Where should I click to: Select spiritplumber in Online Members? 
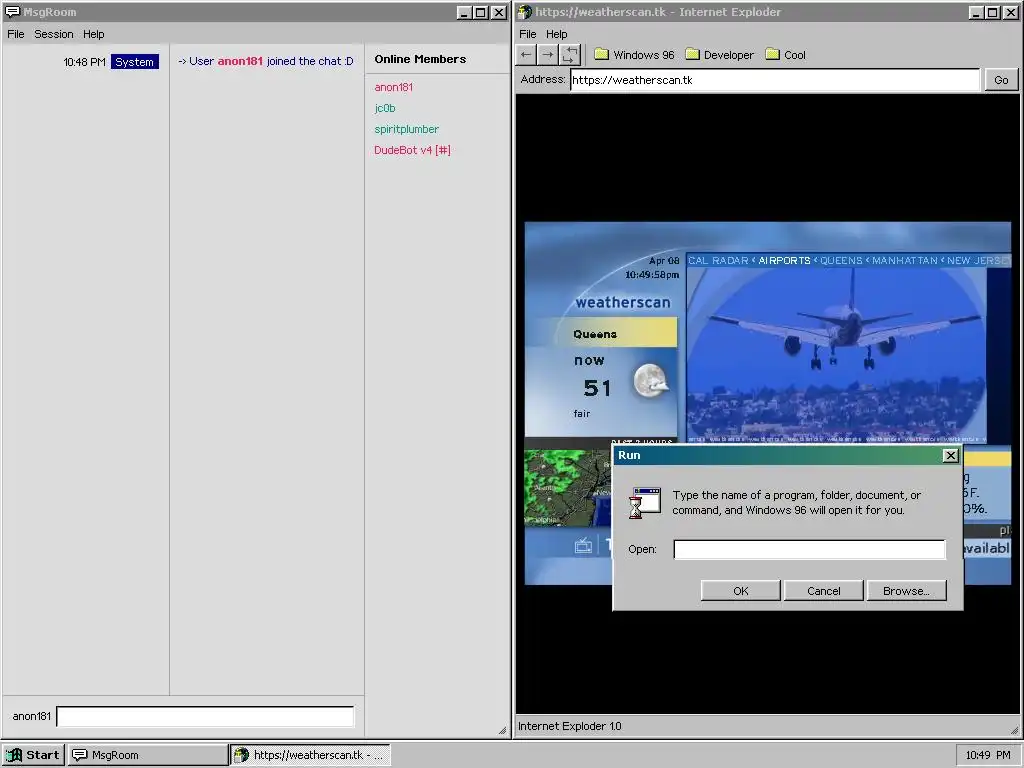coord(406,129)
